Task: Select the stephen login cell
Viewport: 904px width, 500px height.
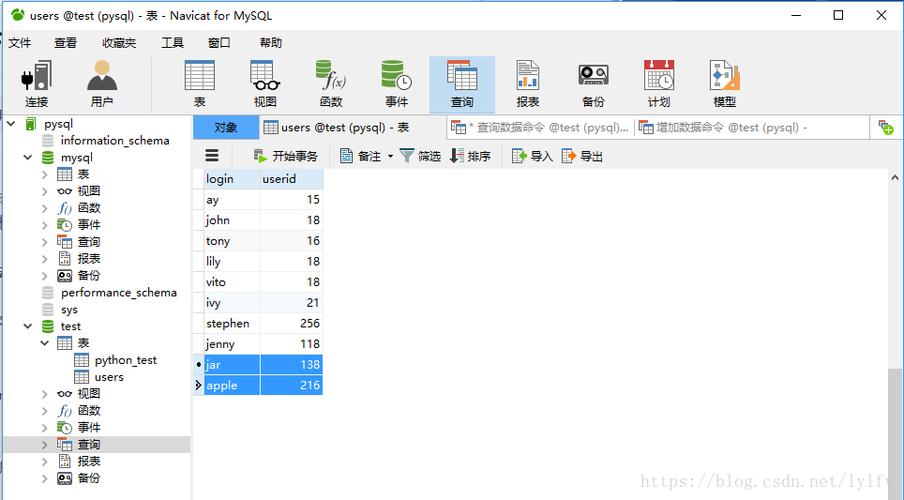Action: 232,324
